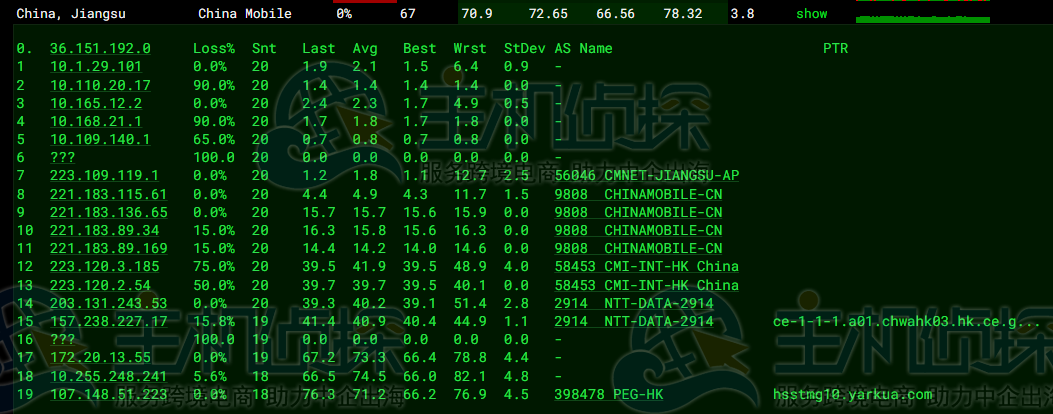The height and width of the screenshot is (414, 1053).
Task: Open hop 8 IP 221.183.115.61
Action: point(108,194)
